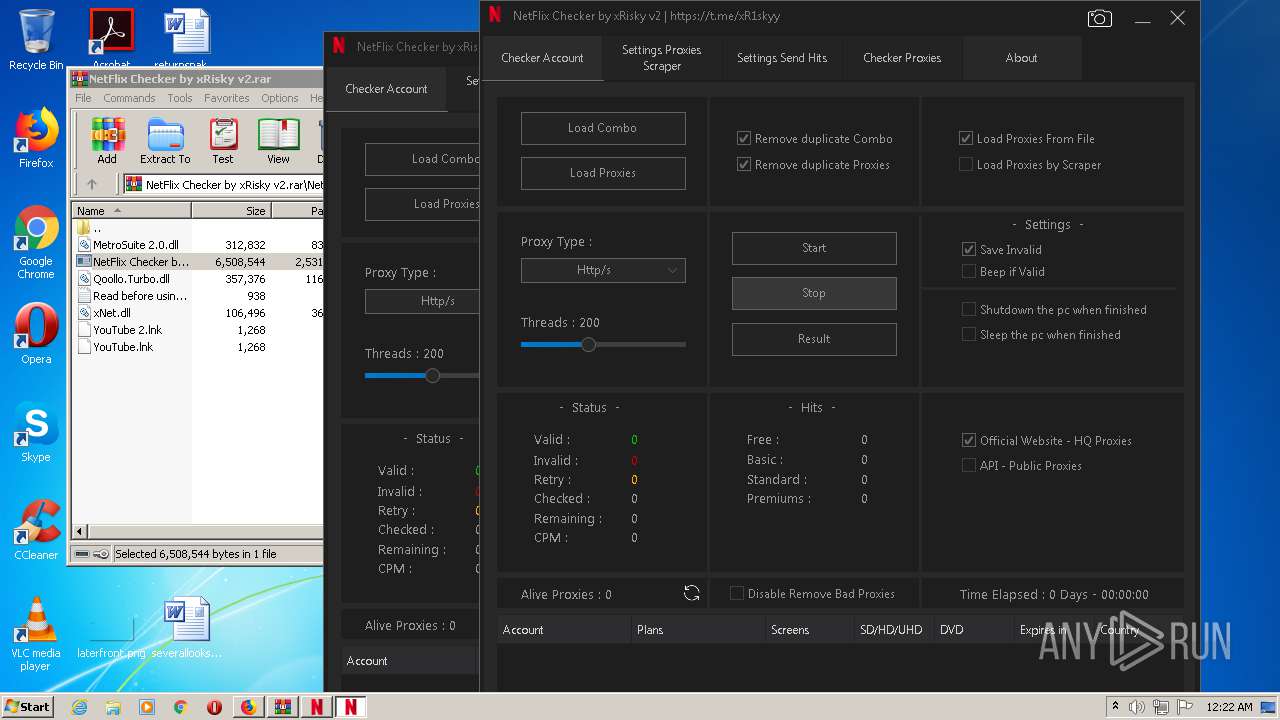
Task: Enable Shutdown the pc when finished
Action: [969, 309]
